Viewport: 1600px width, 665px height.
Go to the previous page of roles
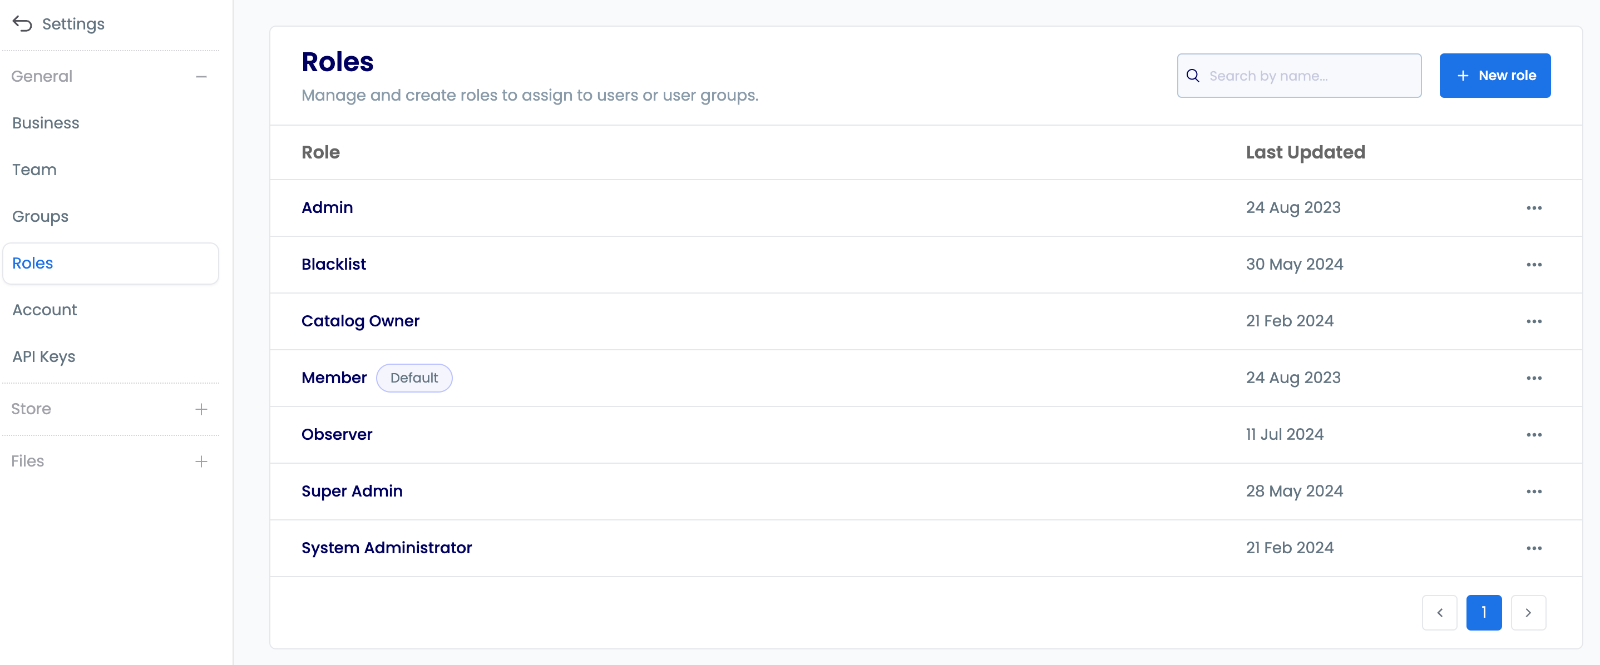pyautogui.click(x=1440, y=613)
